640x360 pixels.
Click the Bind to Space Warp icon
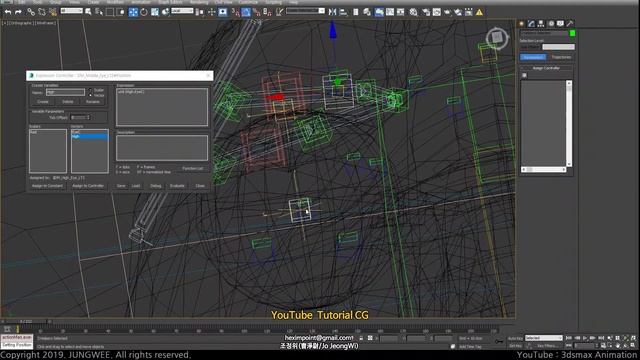[52, 12]
